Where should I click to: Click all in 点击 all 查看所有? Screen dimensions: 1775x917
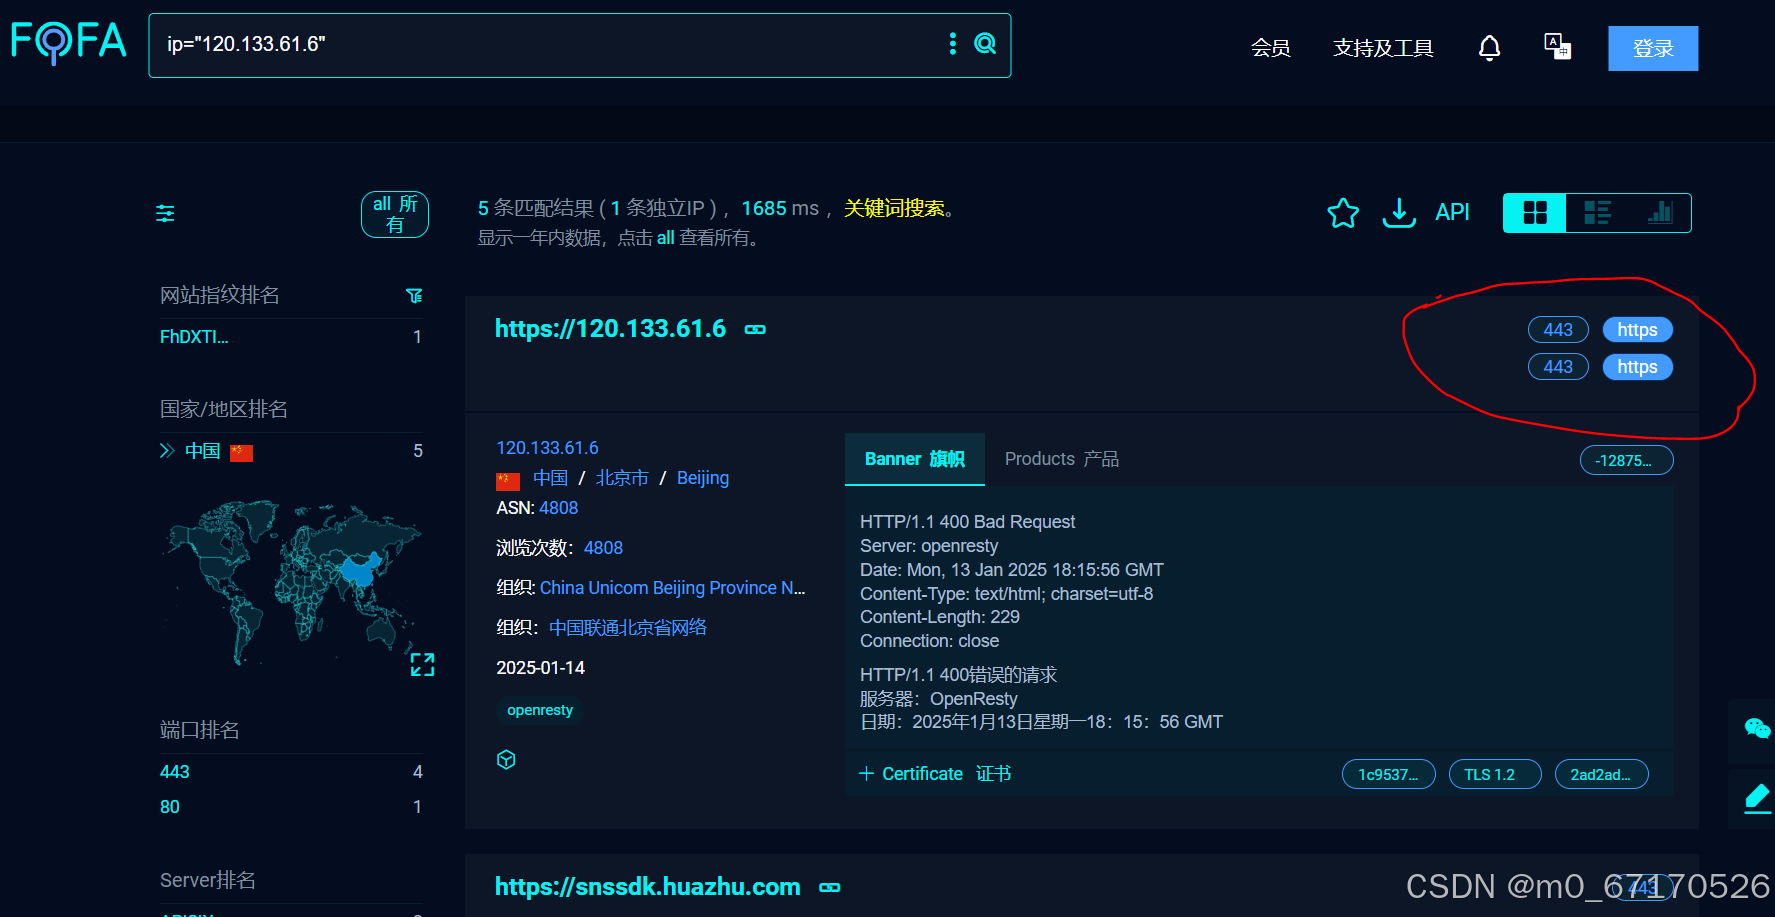(665, 238)
